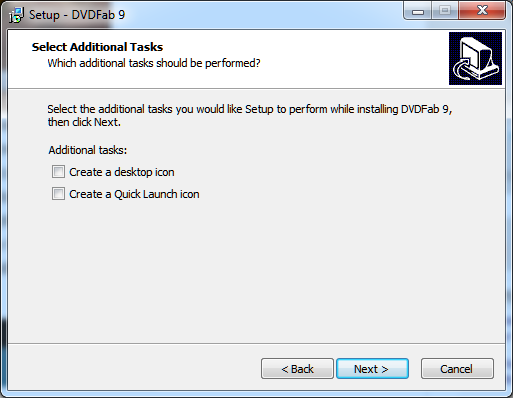Click the 'Create a Quick Launch icon' label text

[134, 194]
